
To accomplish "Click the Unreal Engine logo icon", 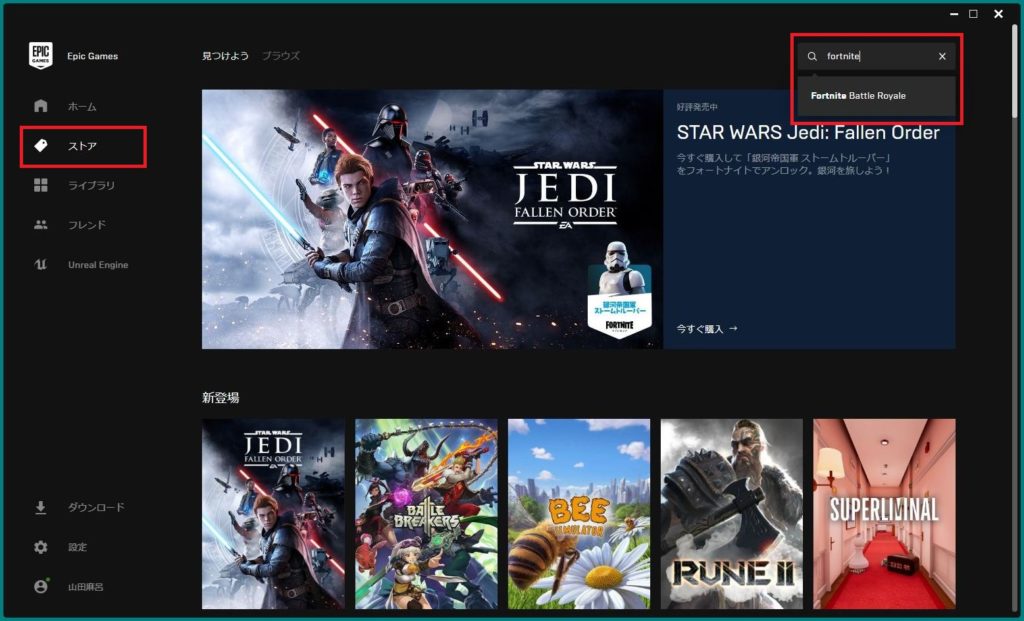I will pyautogui.click(x=40, y=264).
